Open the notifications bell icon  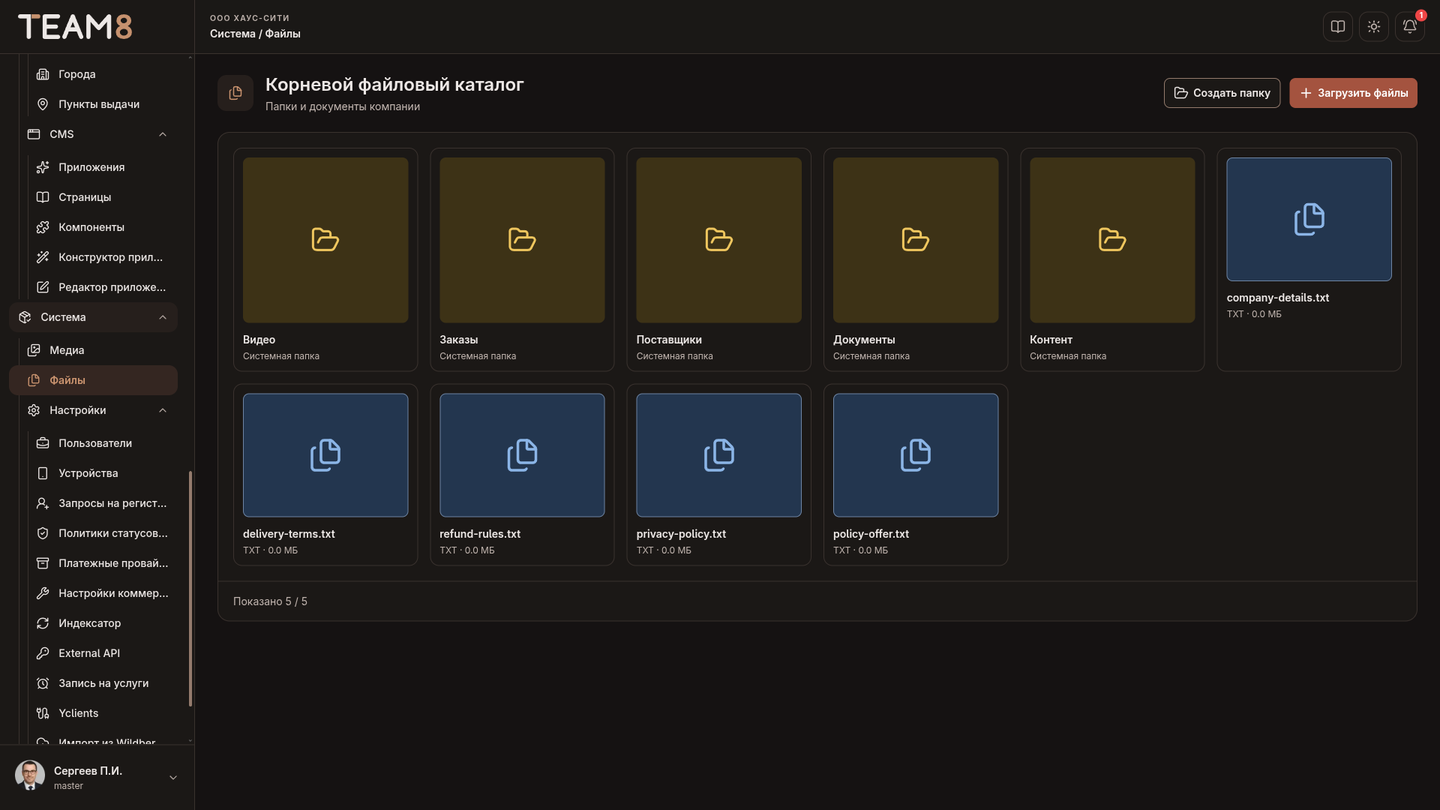click(x=1410, y=27)
